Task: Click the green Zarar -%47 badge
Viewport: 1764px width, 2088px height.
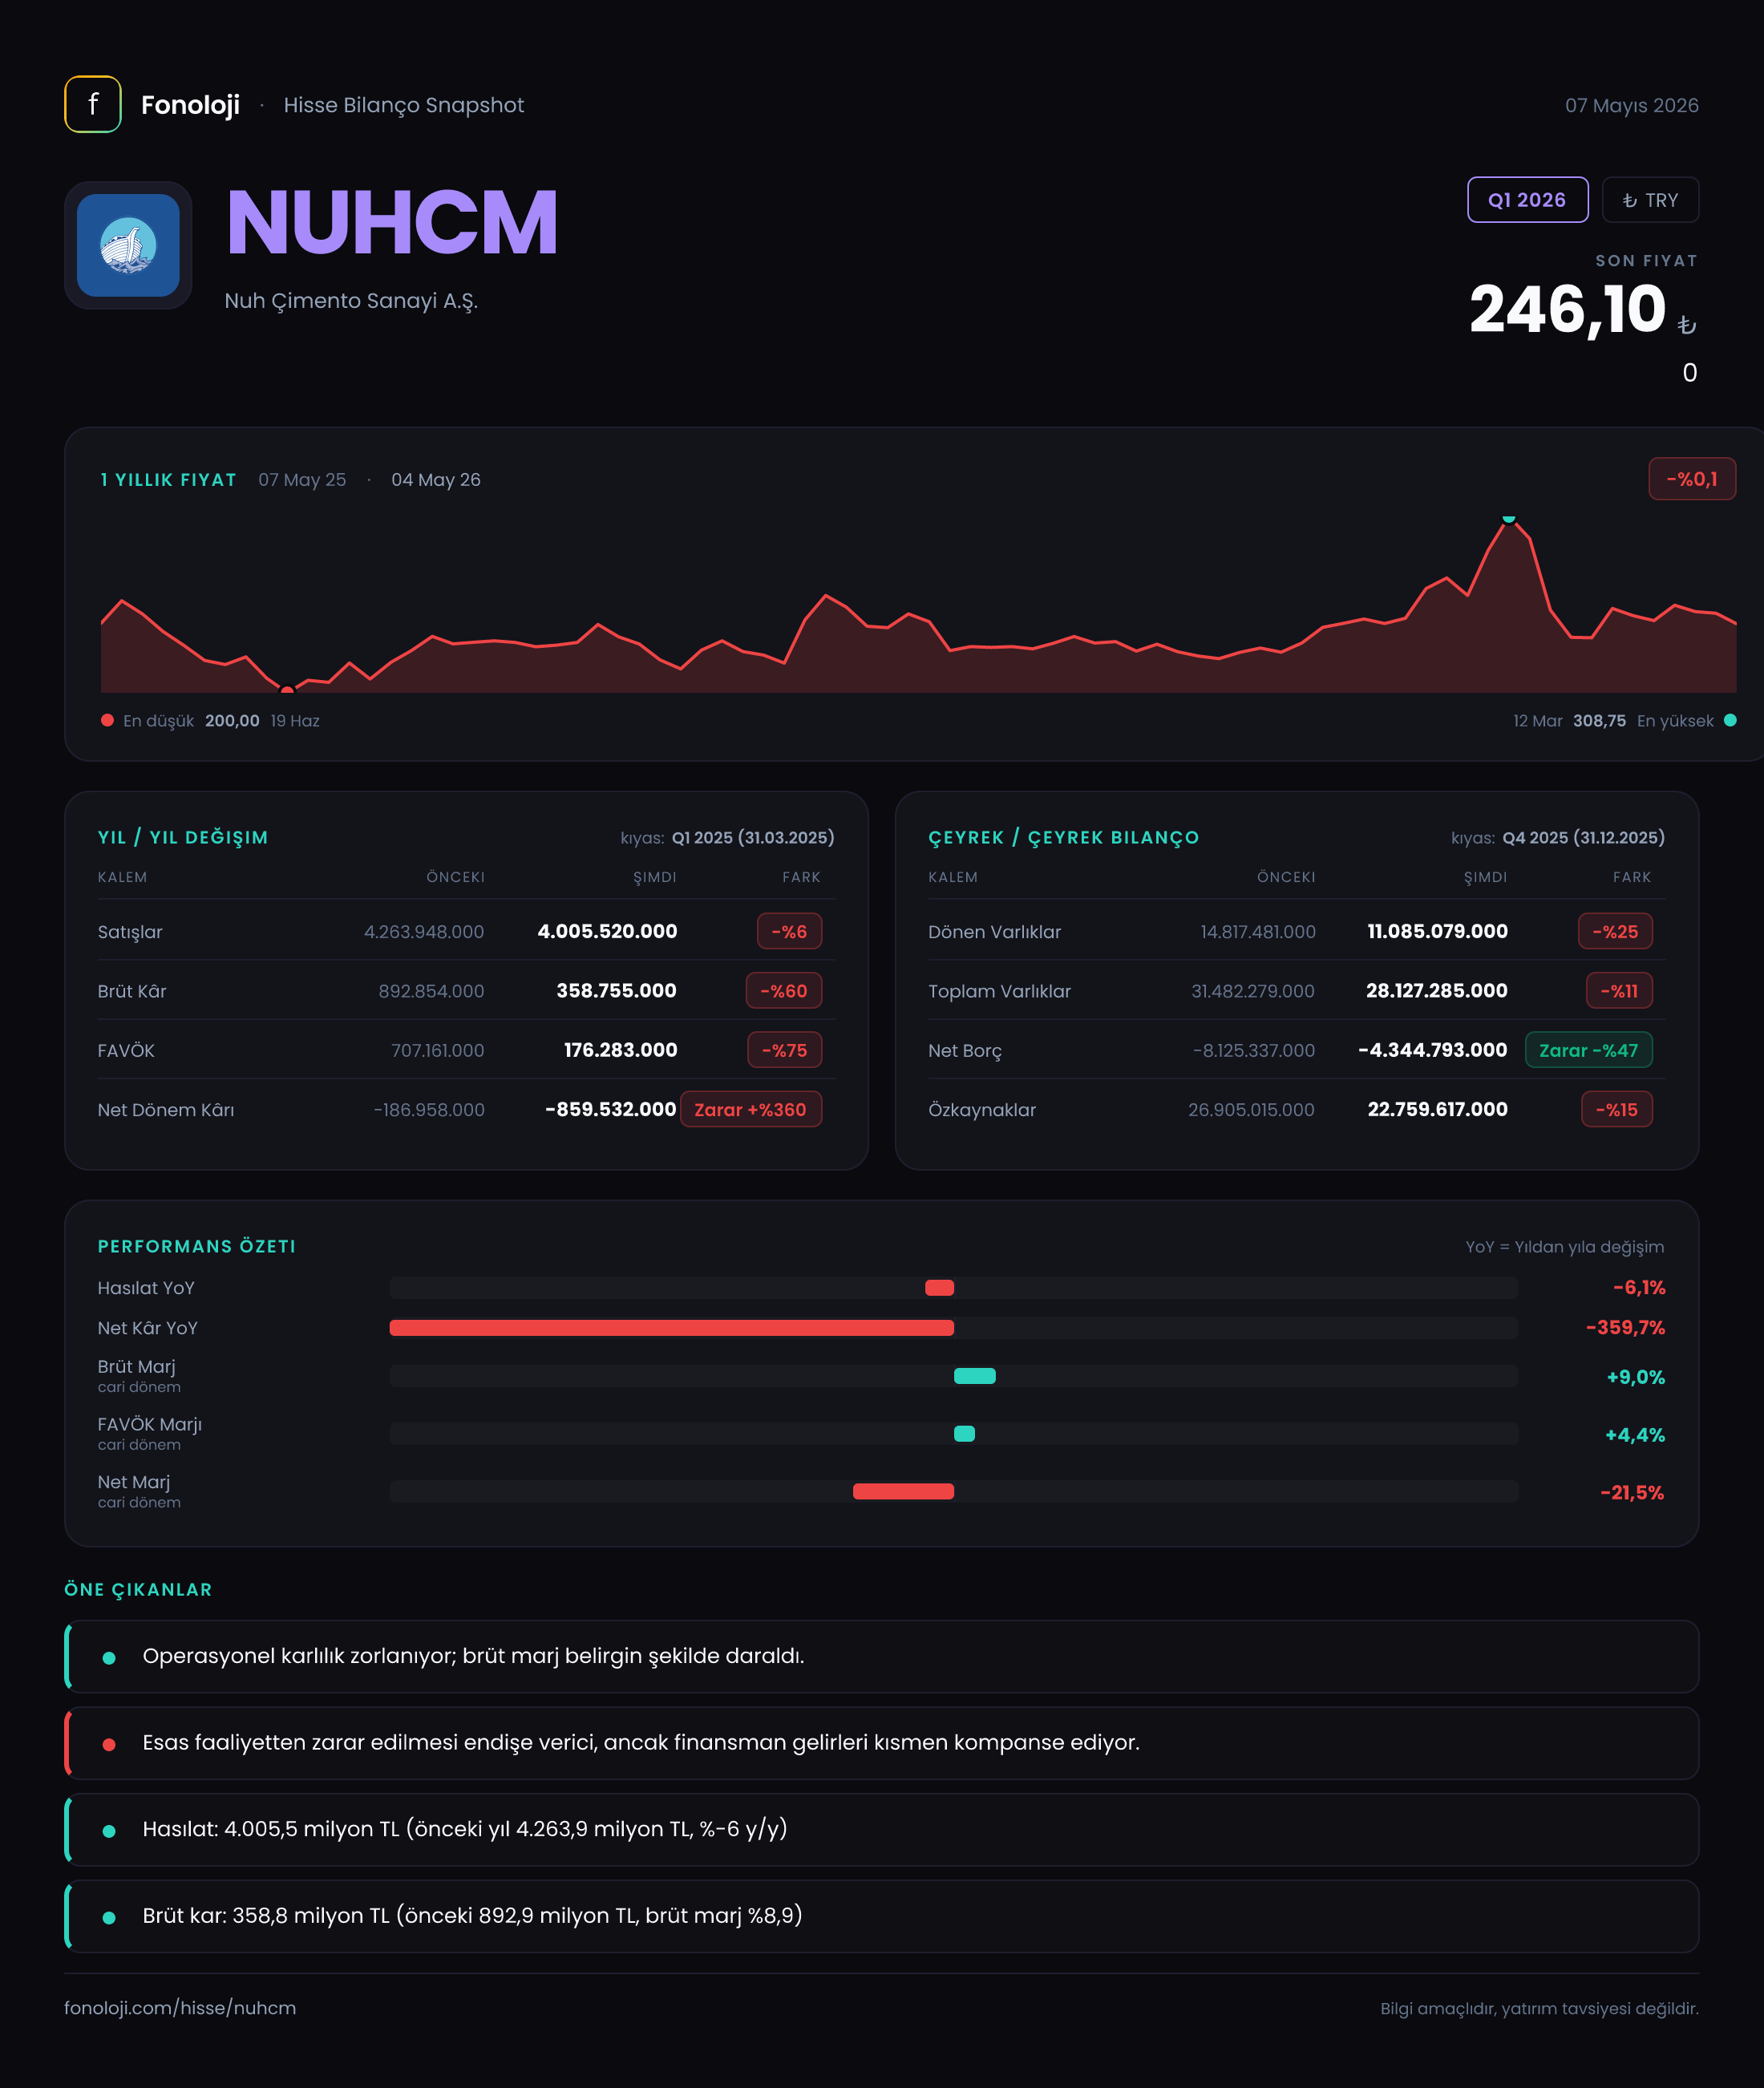Action: [x=1588, y=1050]
